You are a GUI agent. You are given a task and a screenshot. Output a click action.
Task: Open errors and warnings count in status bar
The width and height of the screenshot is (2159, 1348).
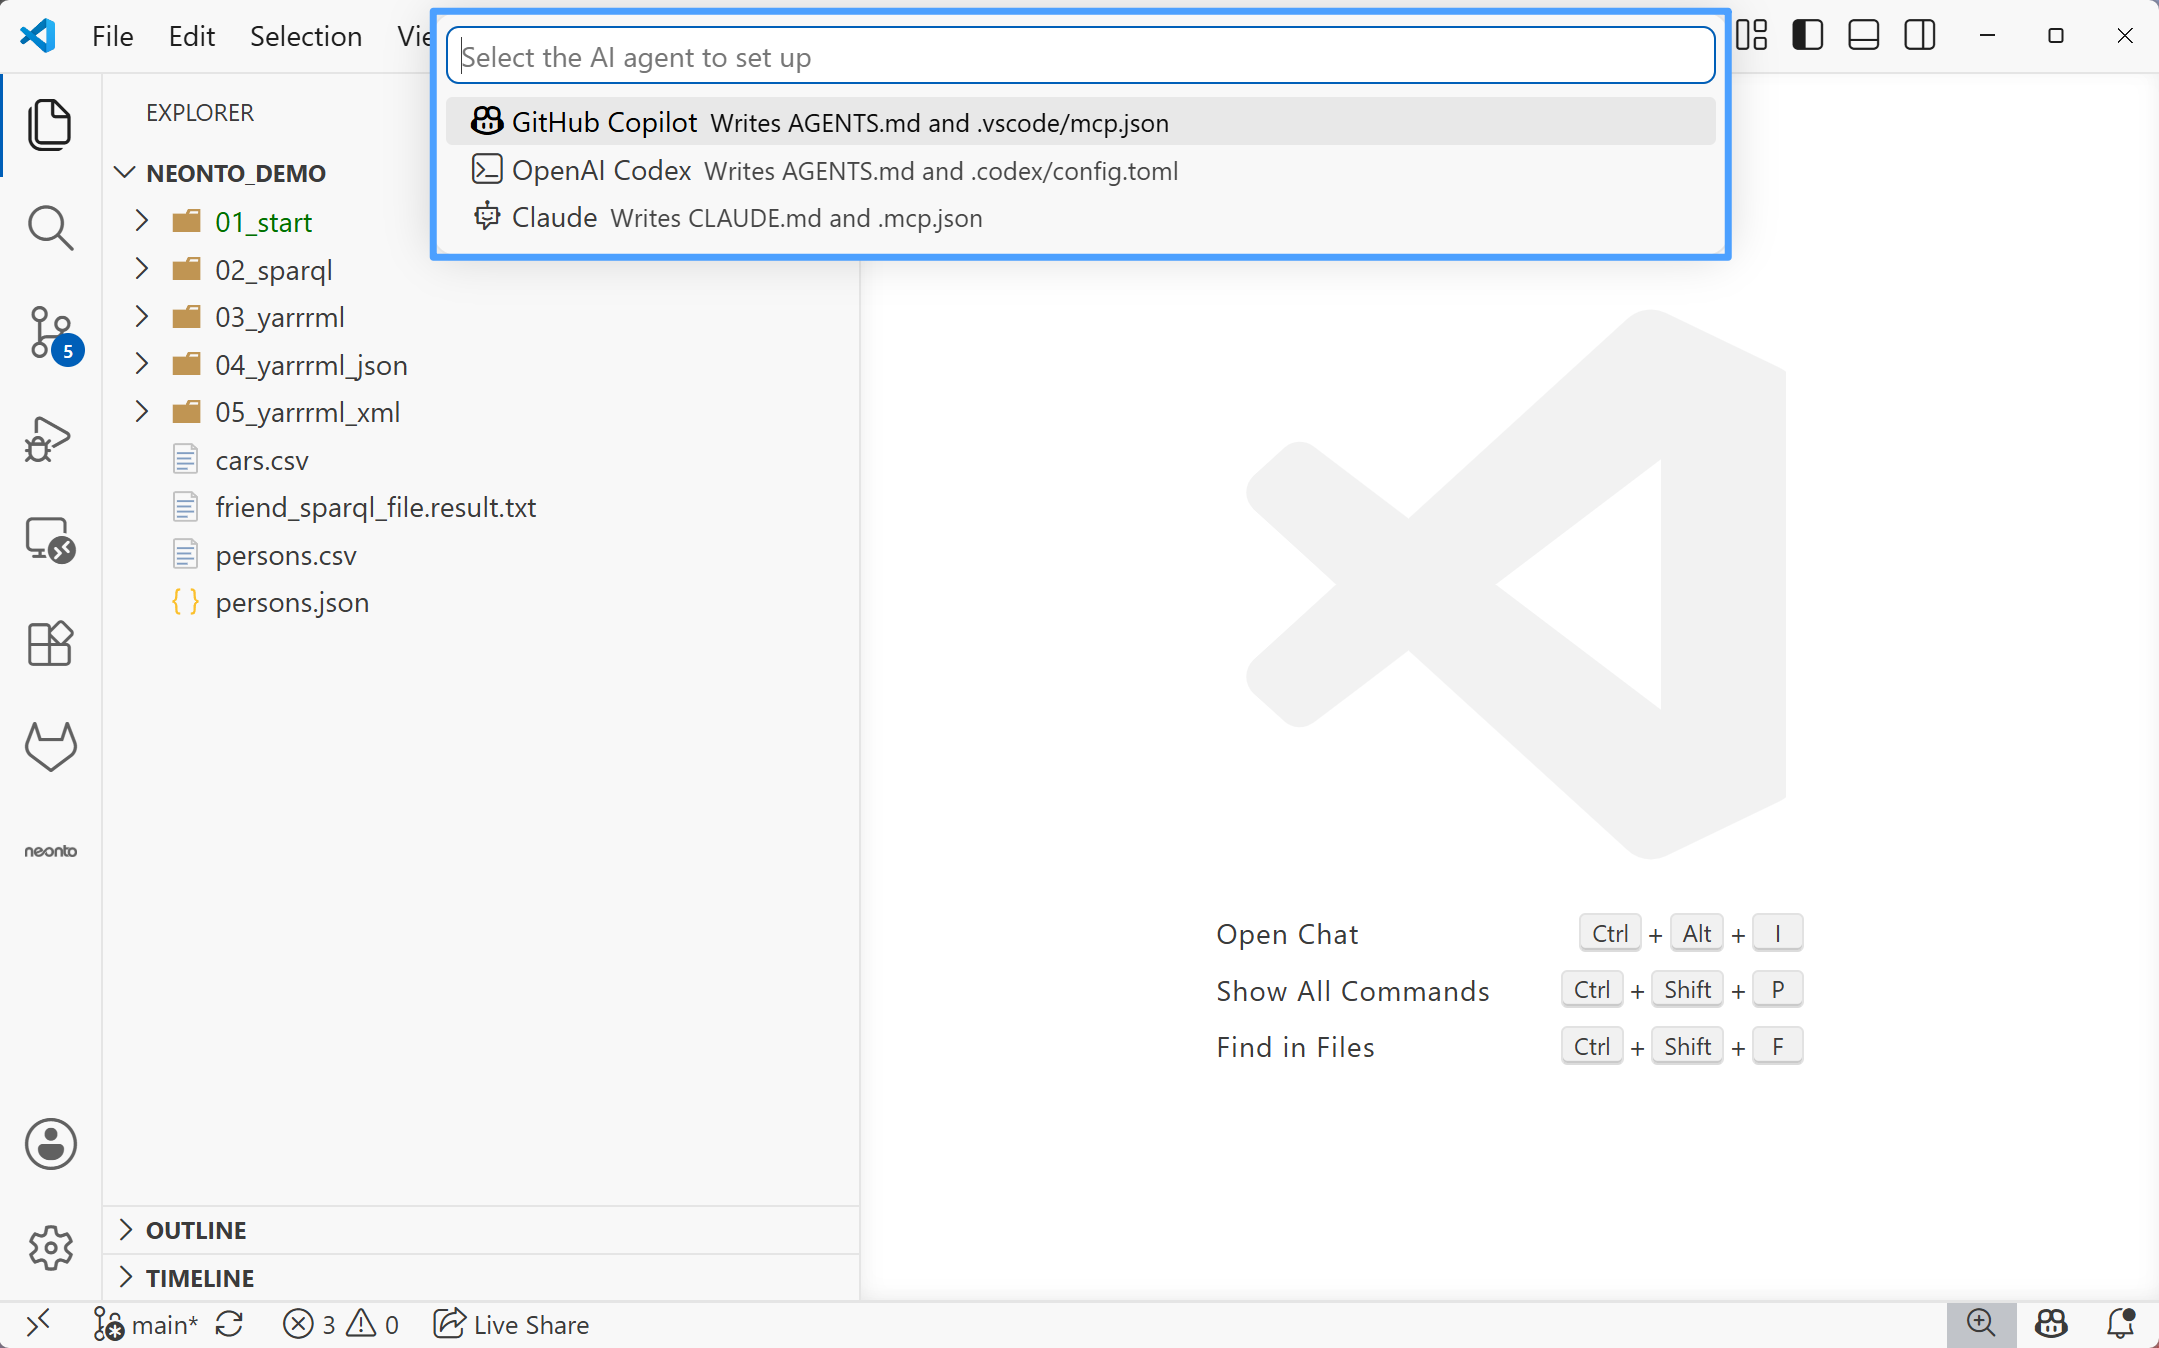point(341,1324)
